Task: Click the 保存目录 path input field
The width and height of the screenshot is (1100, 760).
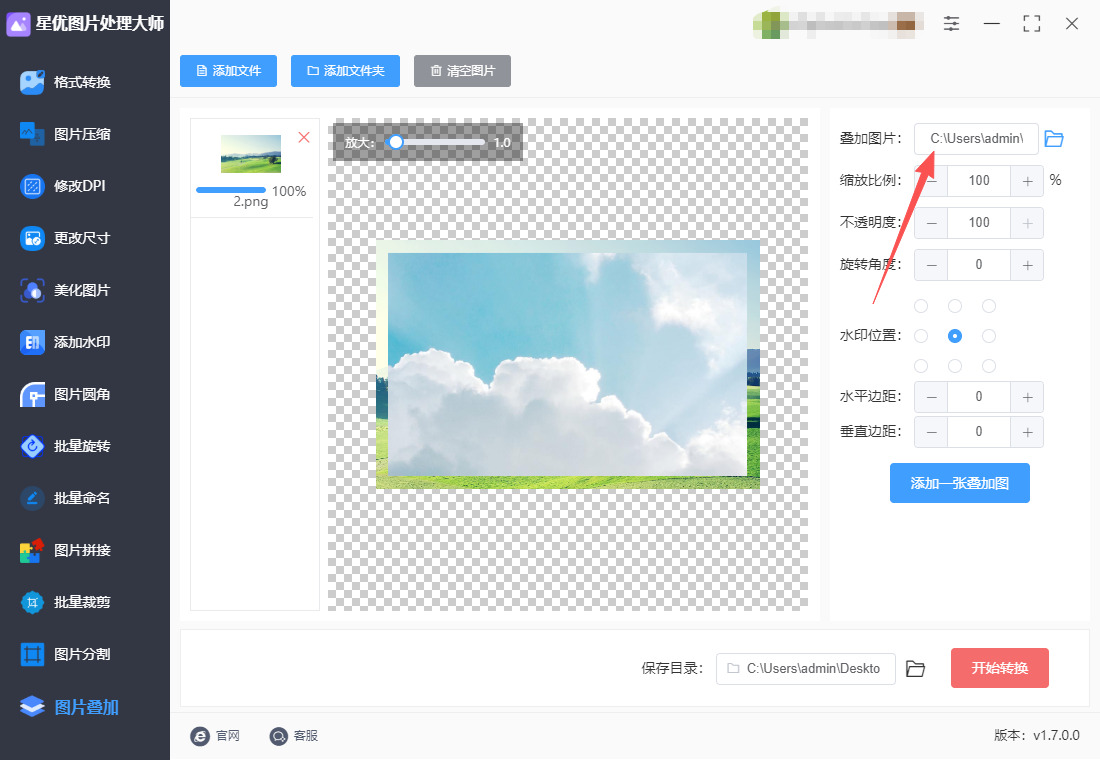Action: point(805,669)
